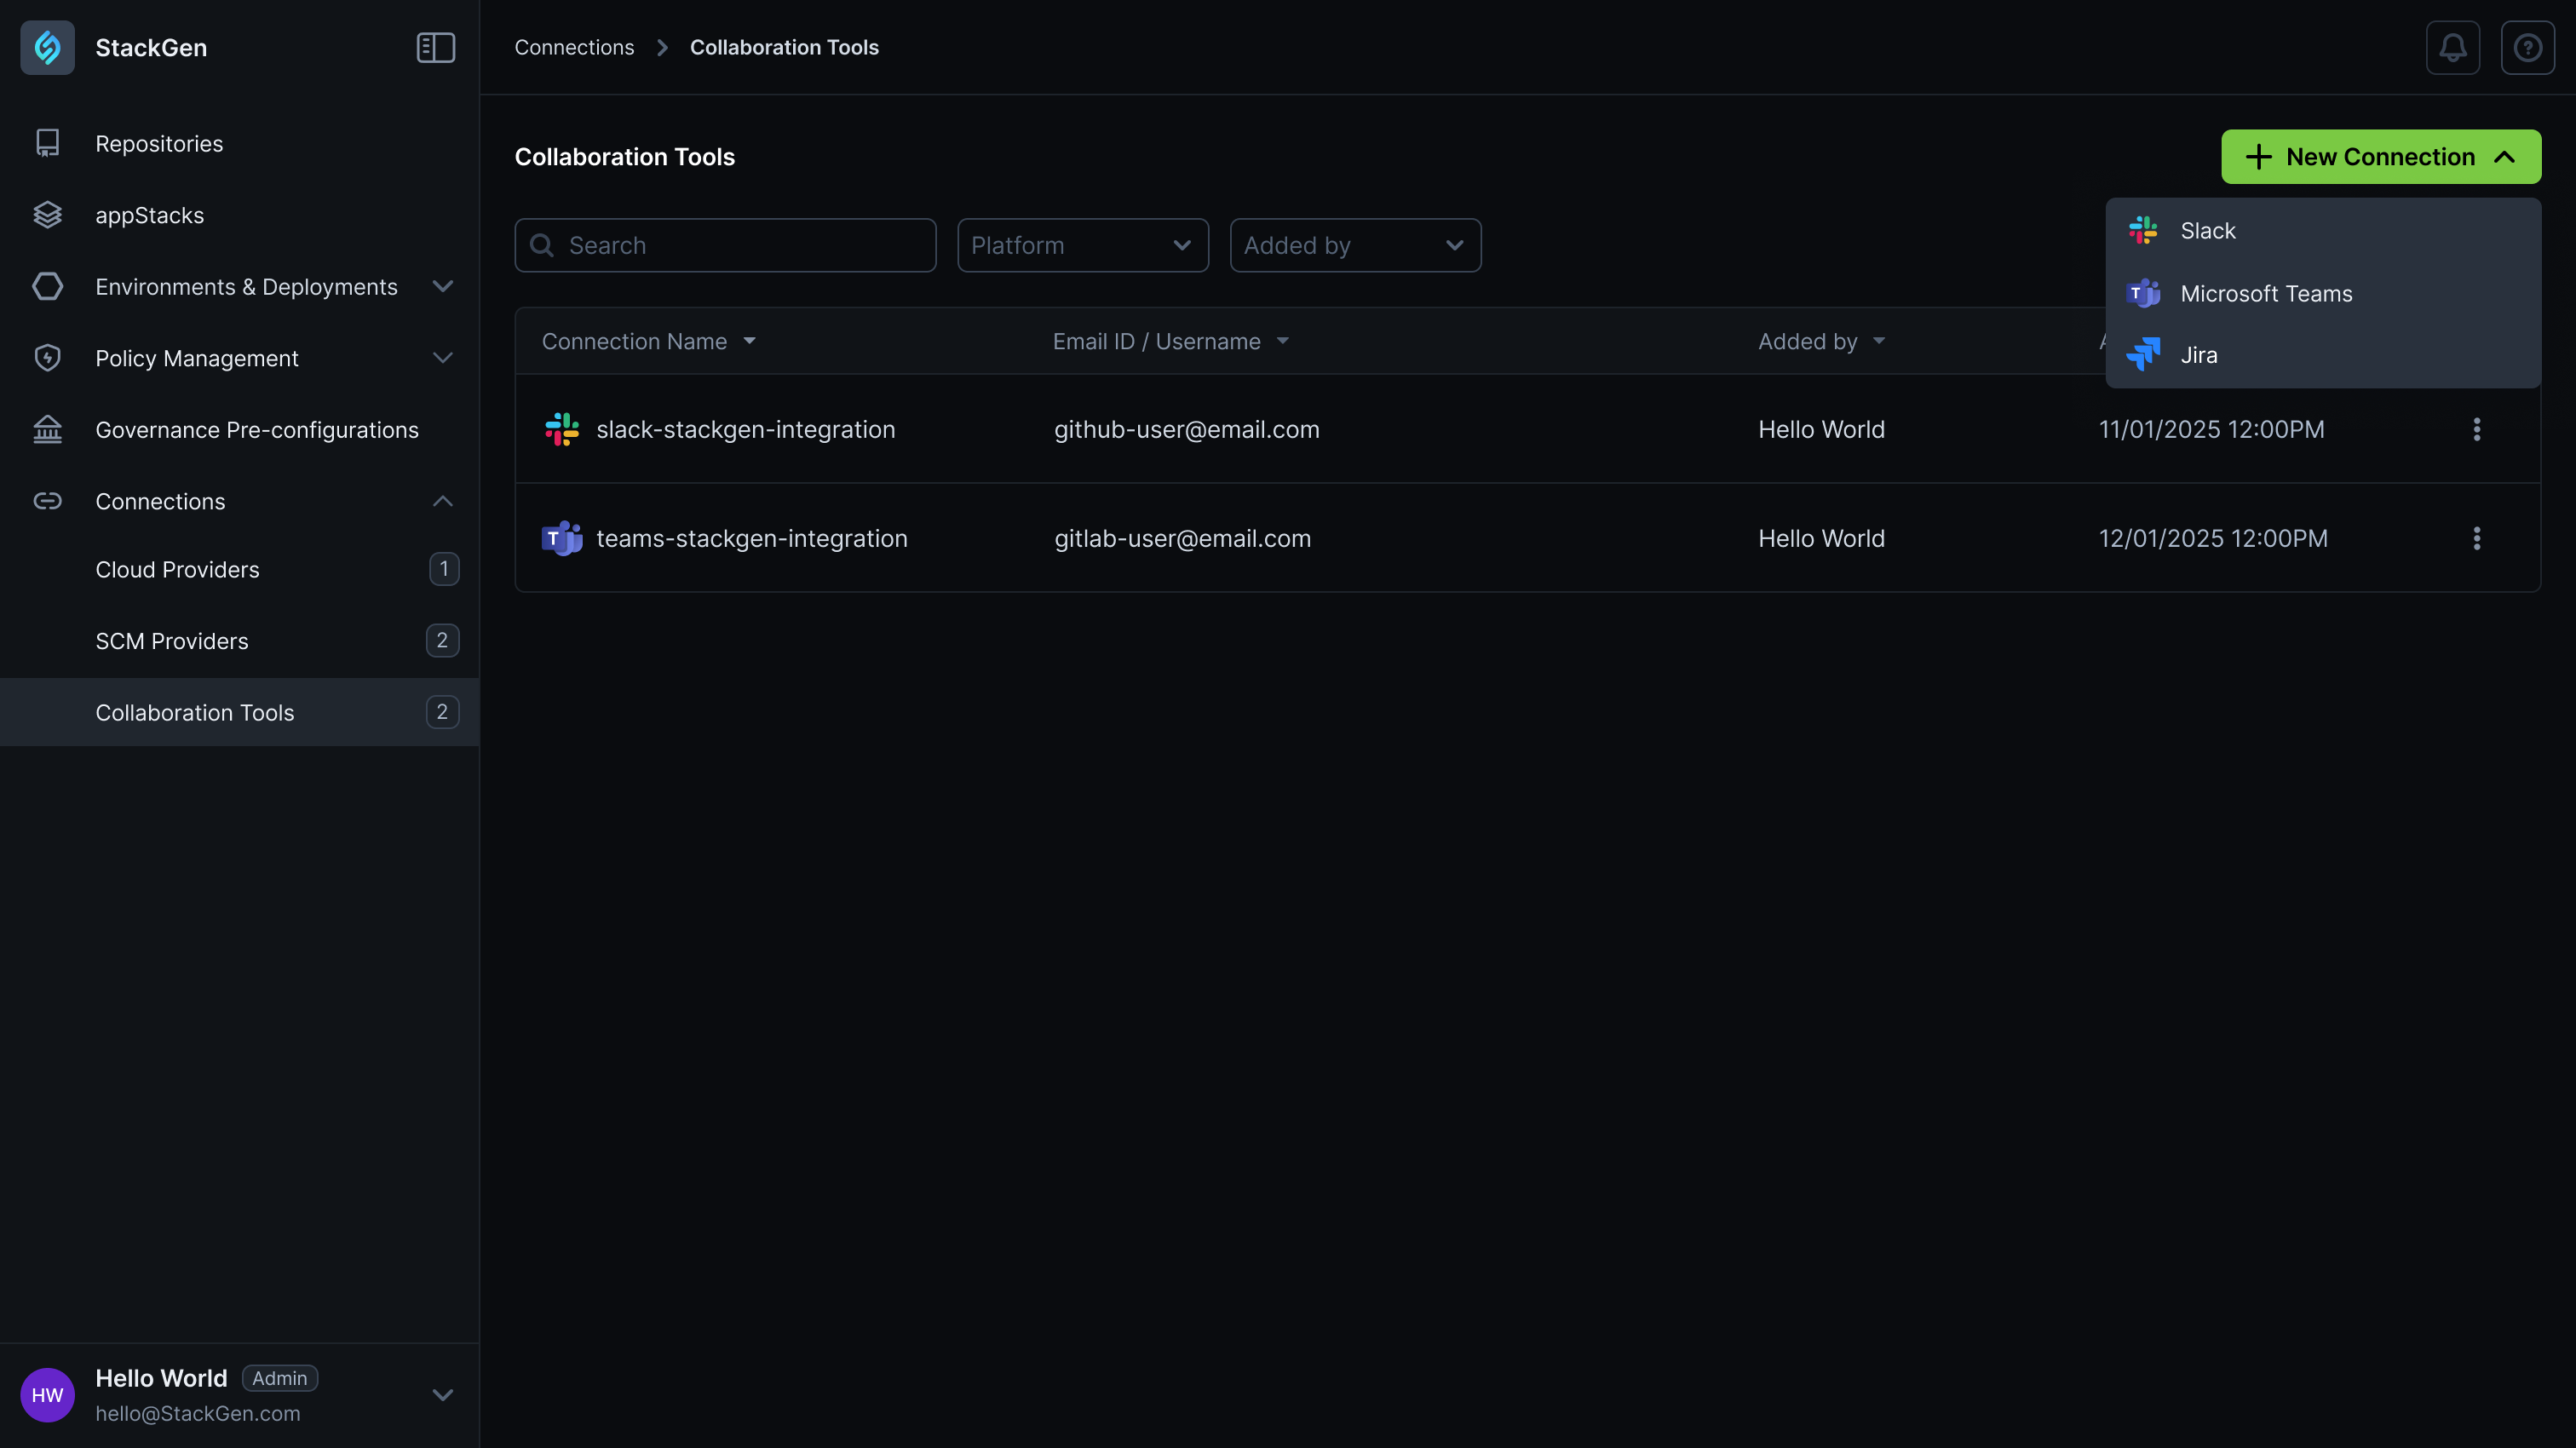
Task: Click the Connections link icon
Action: [x=47, y=501]
